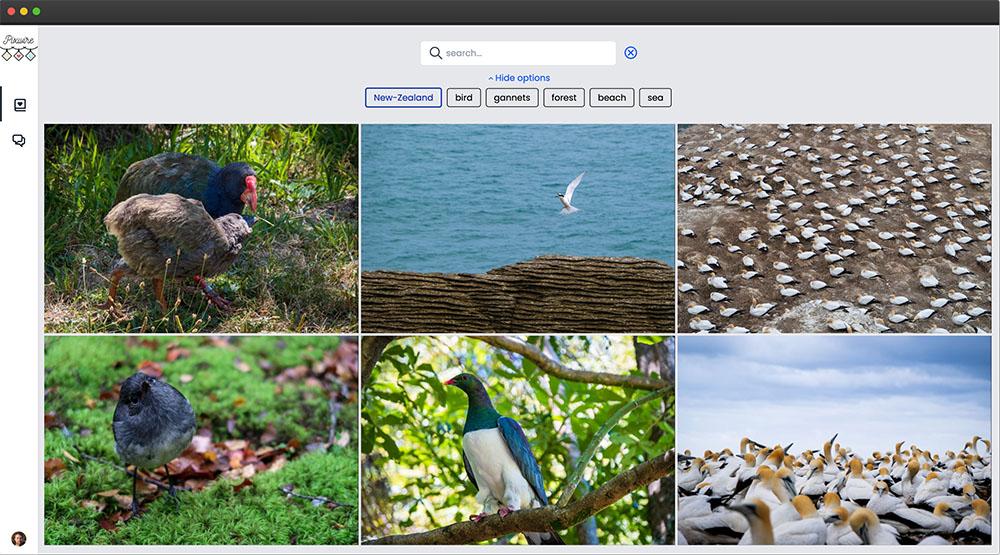The image size is (1000, 555).
Task: Toggle the bird tag filter
Action: coord(464,98)
